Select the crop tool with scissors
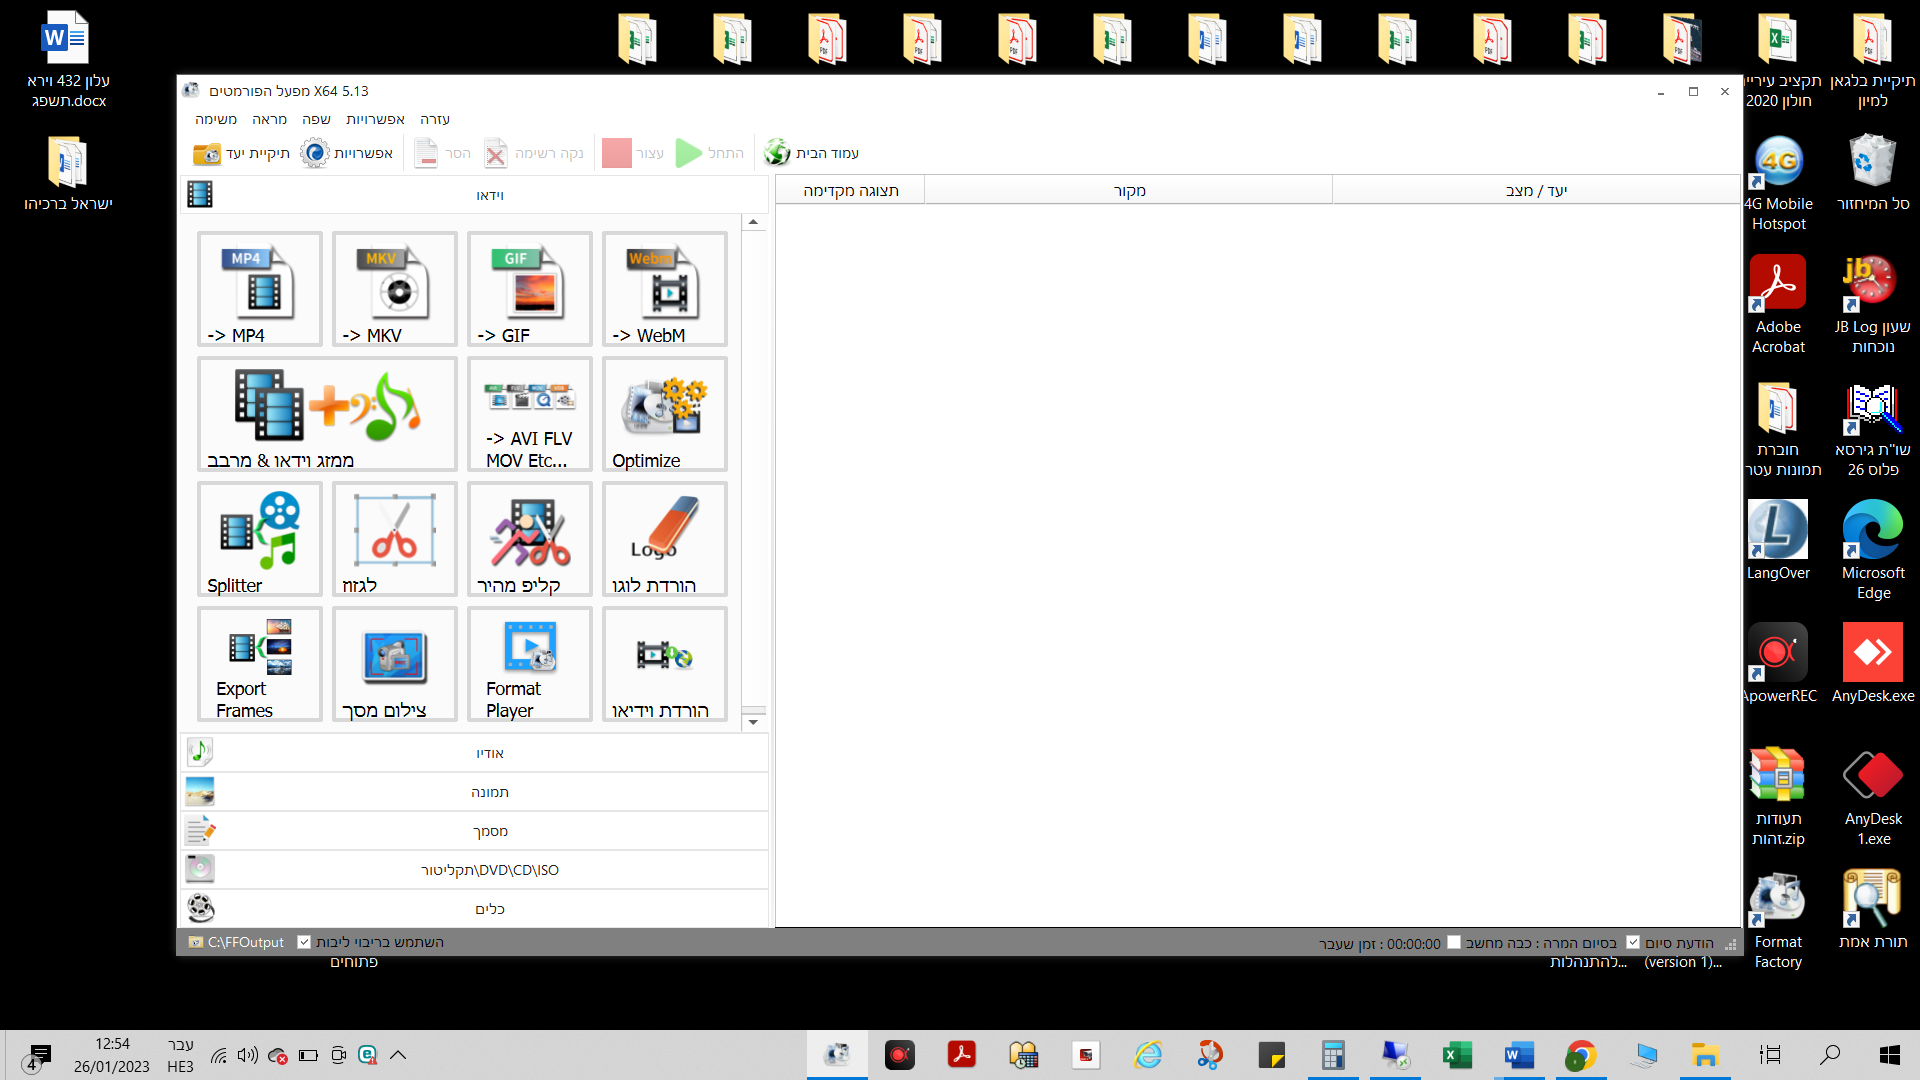 click(x=394, y=539)
